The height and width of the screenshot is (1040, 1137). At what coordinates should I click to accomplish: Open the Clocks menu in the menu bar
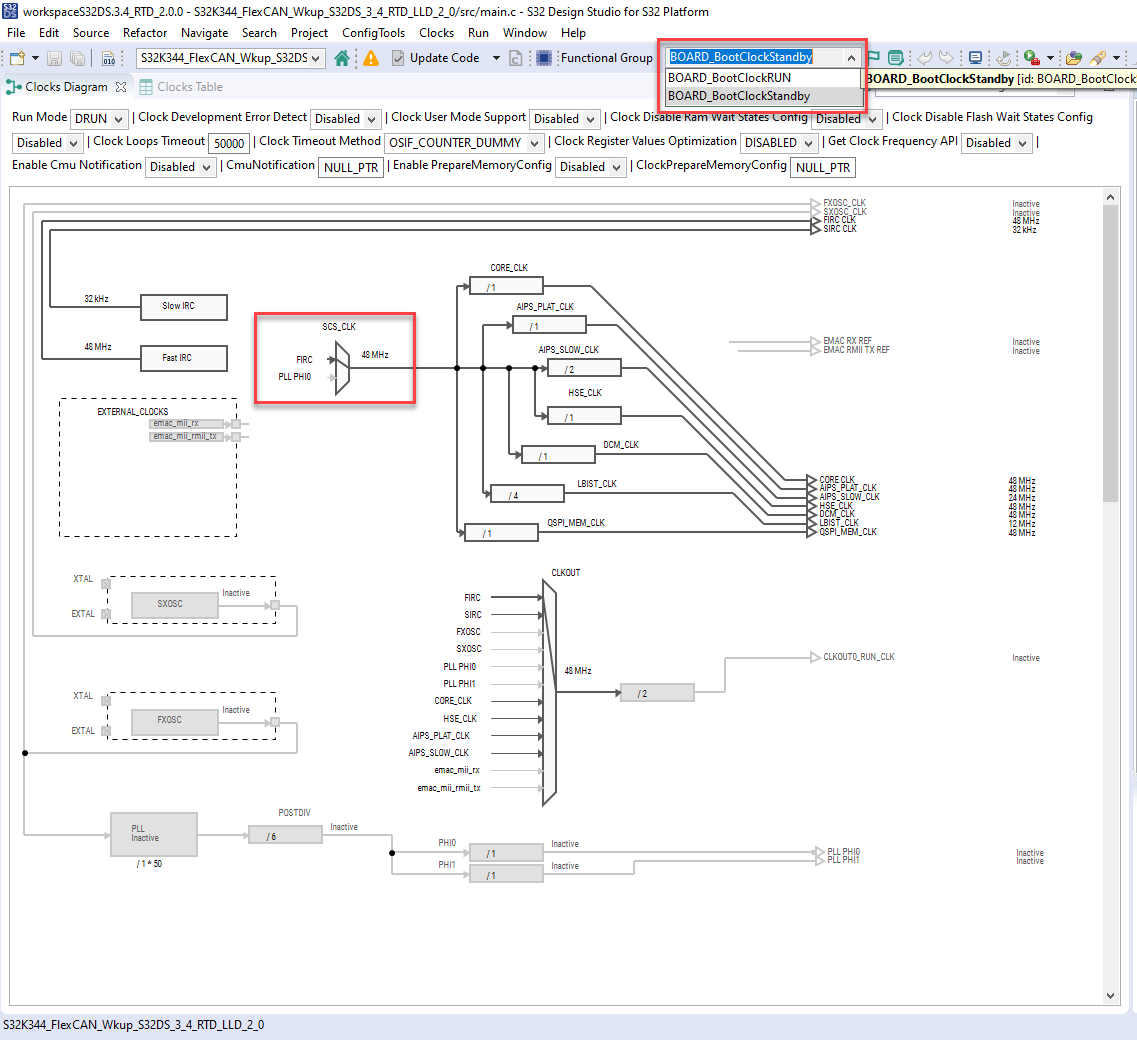pyautogui.click(x=436, y=33)
